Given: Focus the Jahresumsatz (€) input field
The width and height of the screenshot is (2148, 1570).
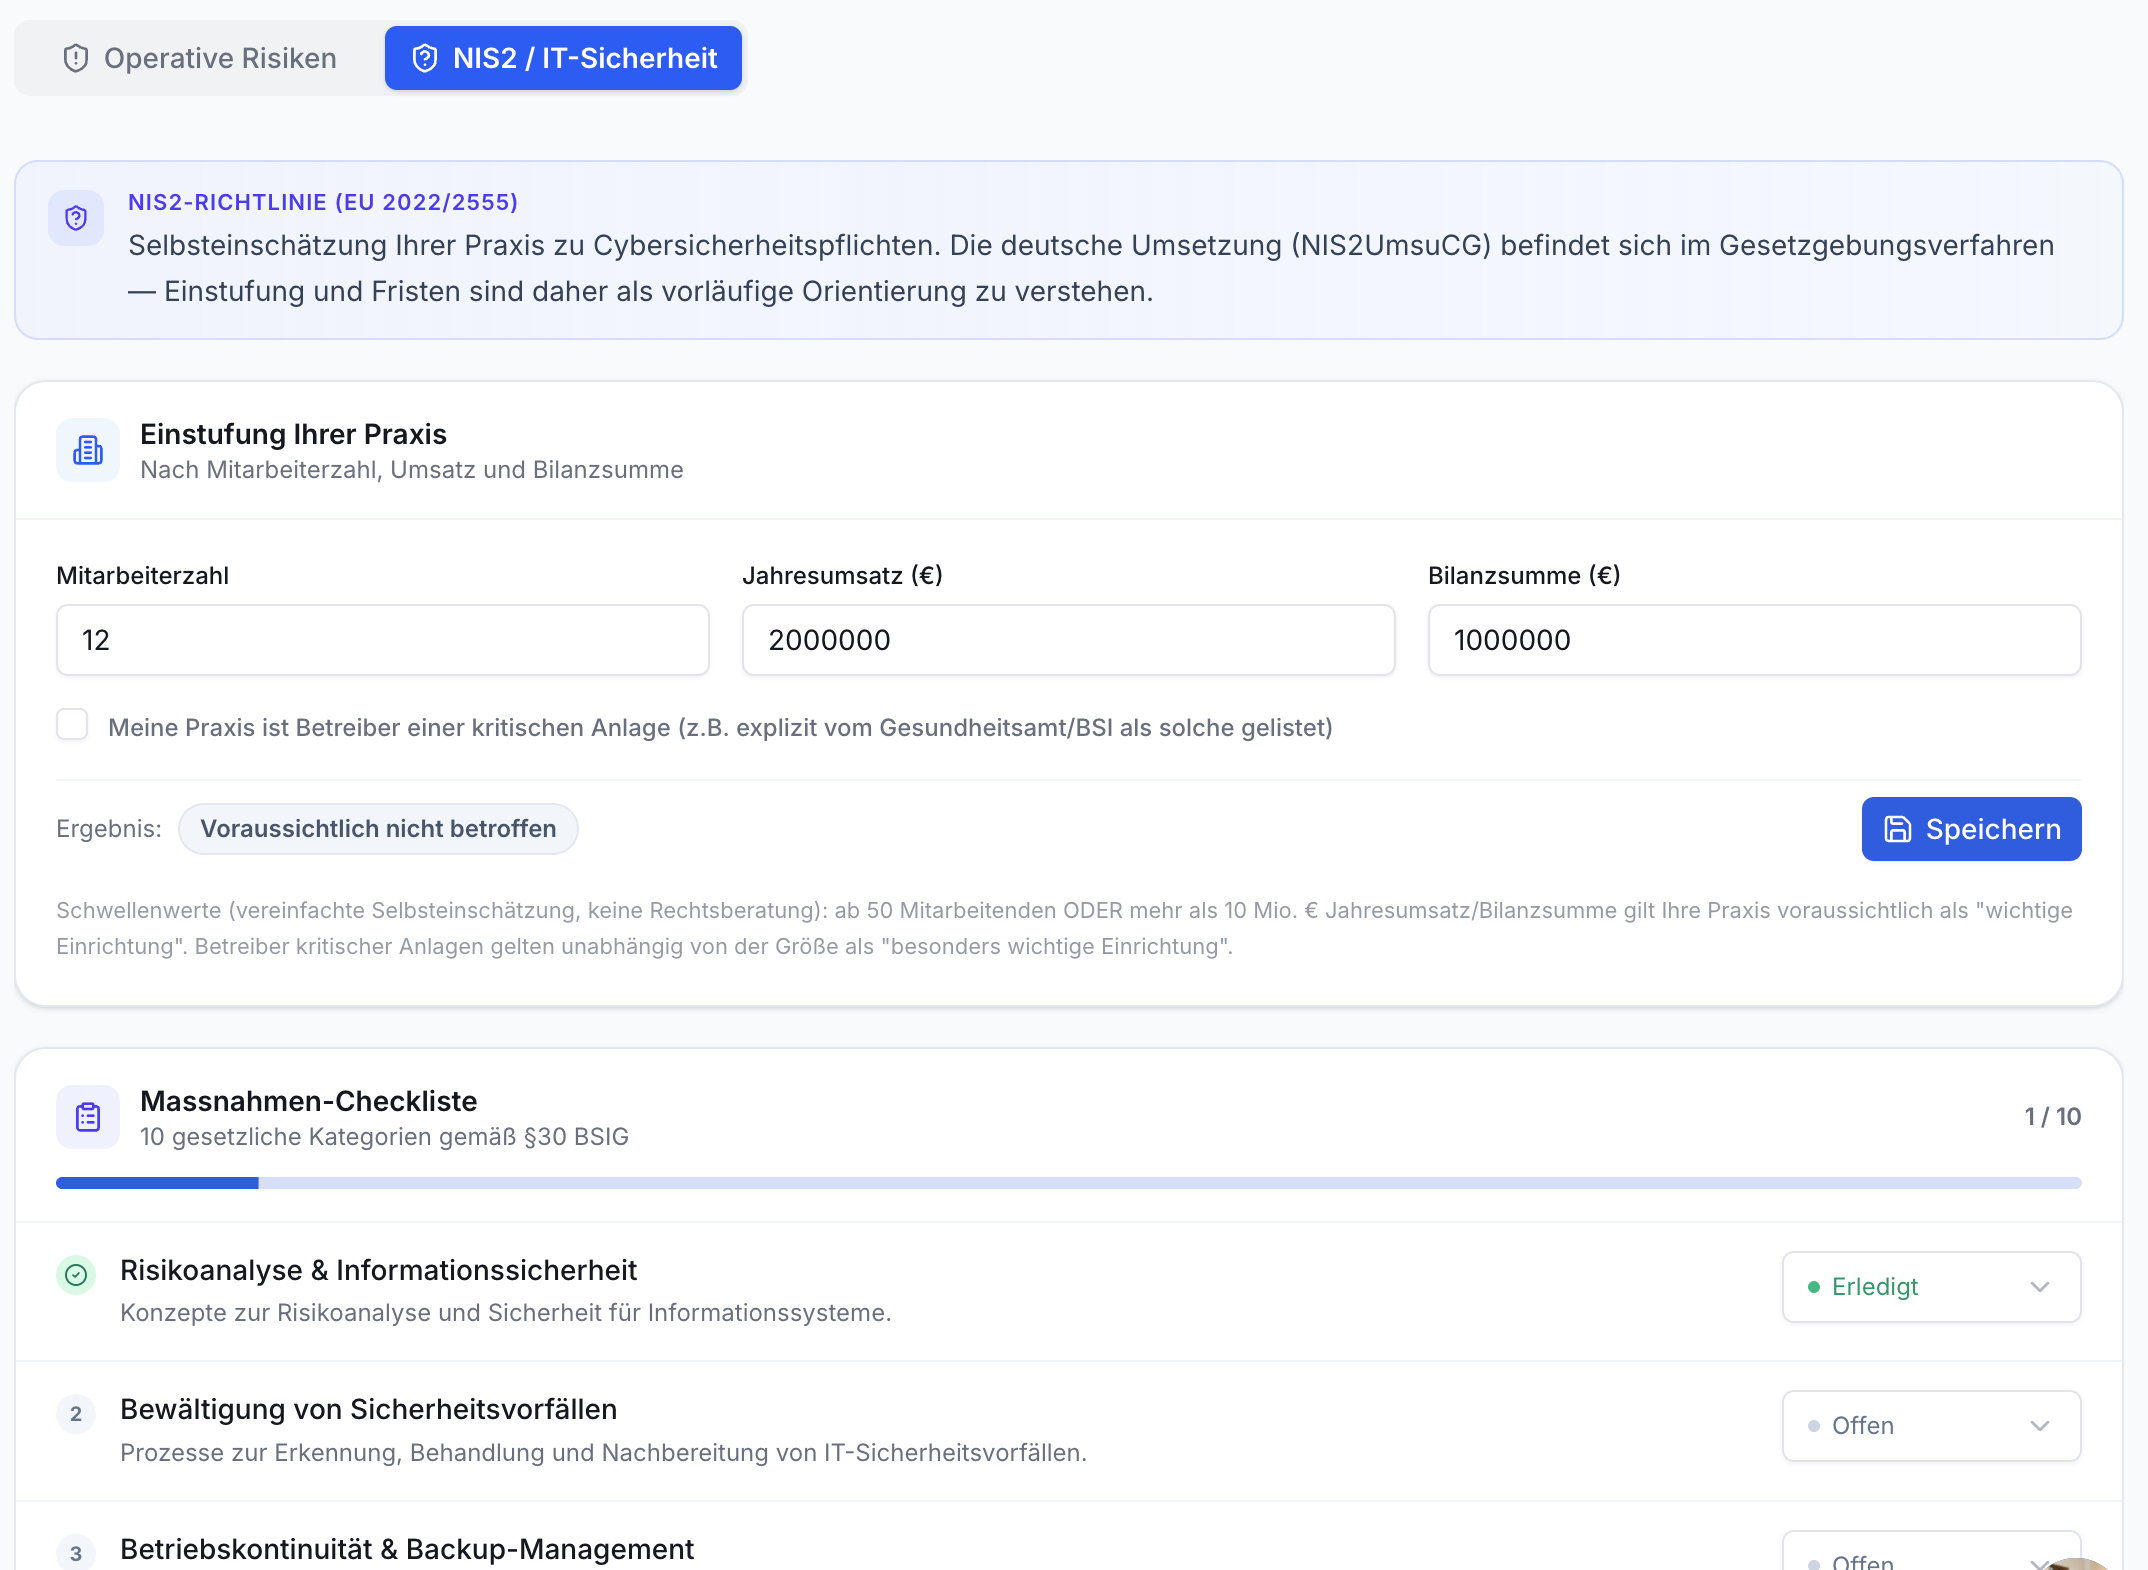Looking at the screenshot, I should click(x=1069, y=640).
